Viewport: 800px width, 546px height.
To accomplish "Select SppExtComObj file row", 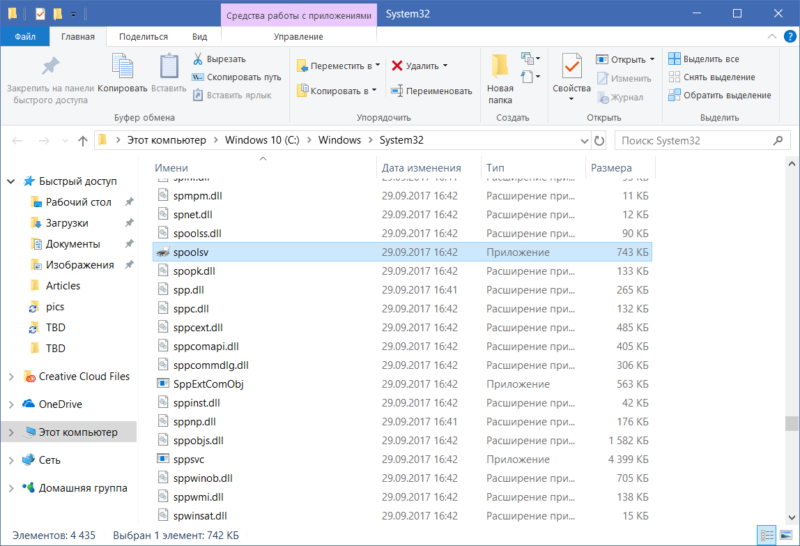I will click(x=402, y=384).
